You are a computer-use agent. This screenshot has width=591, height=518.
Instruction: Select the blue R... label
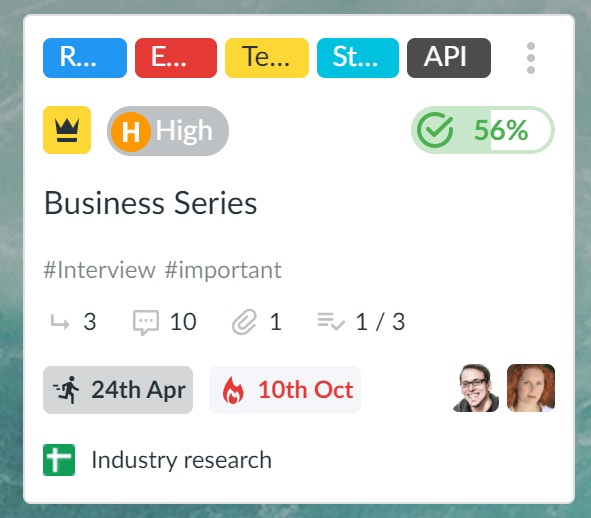85,58
